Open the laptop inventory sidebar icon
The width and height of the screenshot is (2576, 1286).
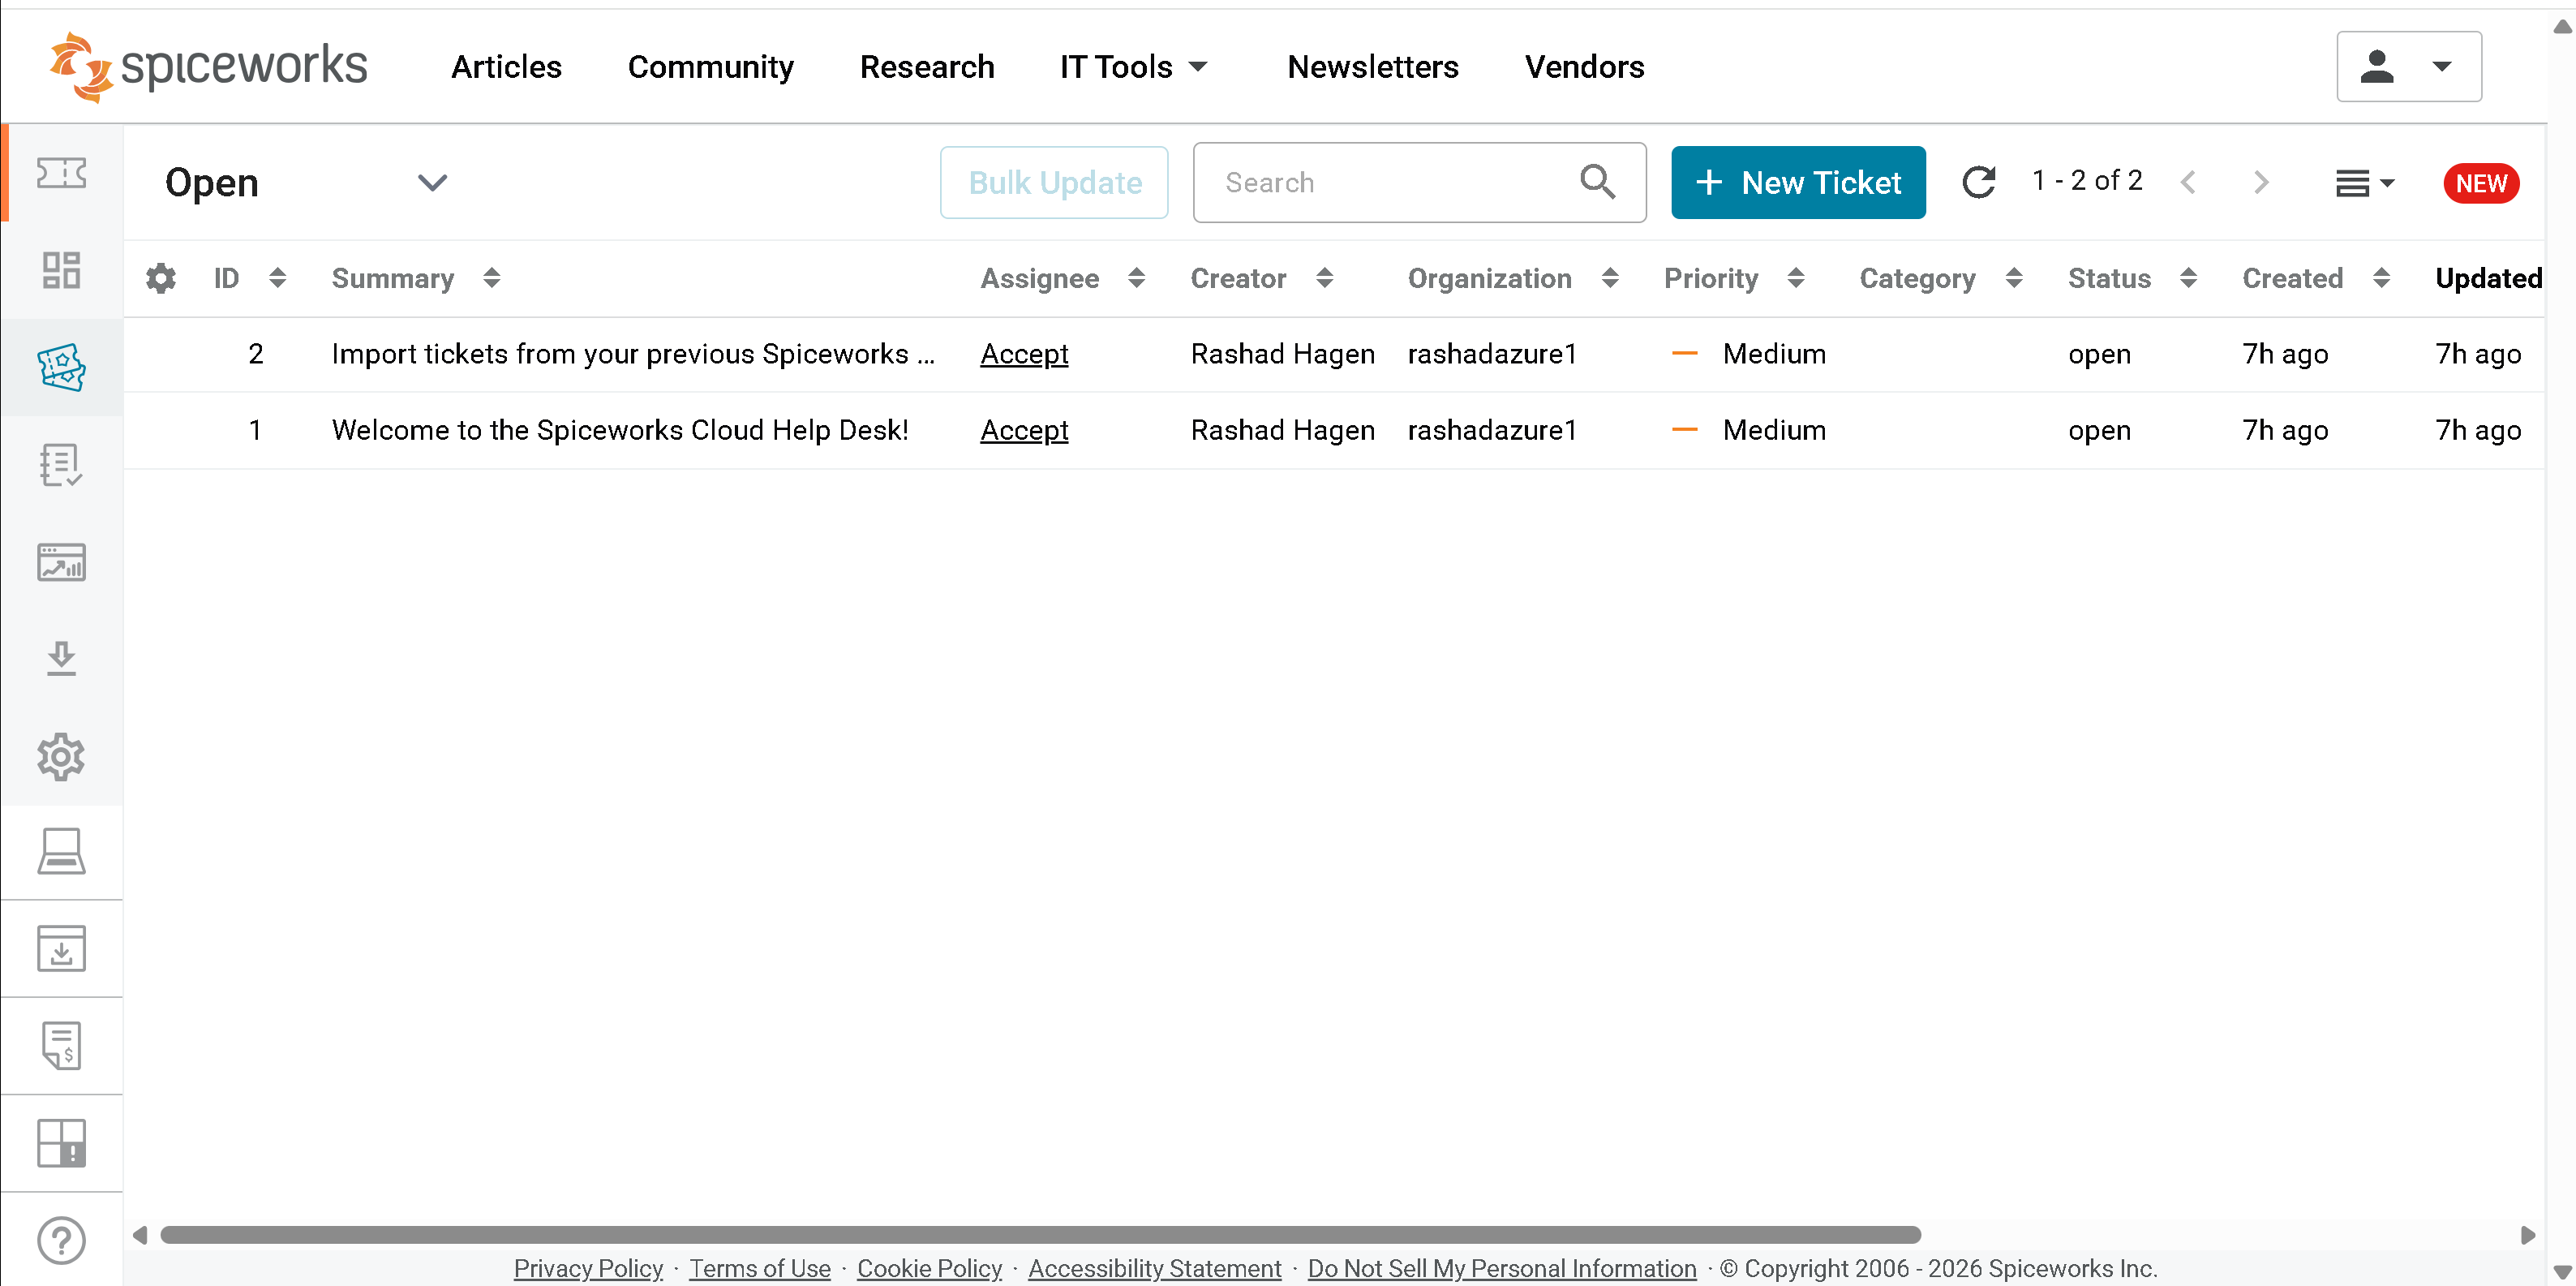point(61,851)
